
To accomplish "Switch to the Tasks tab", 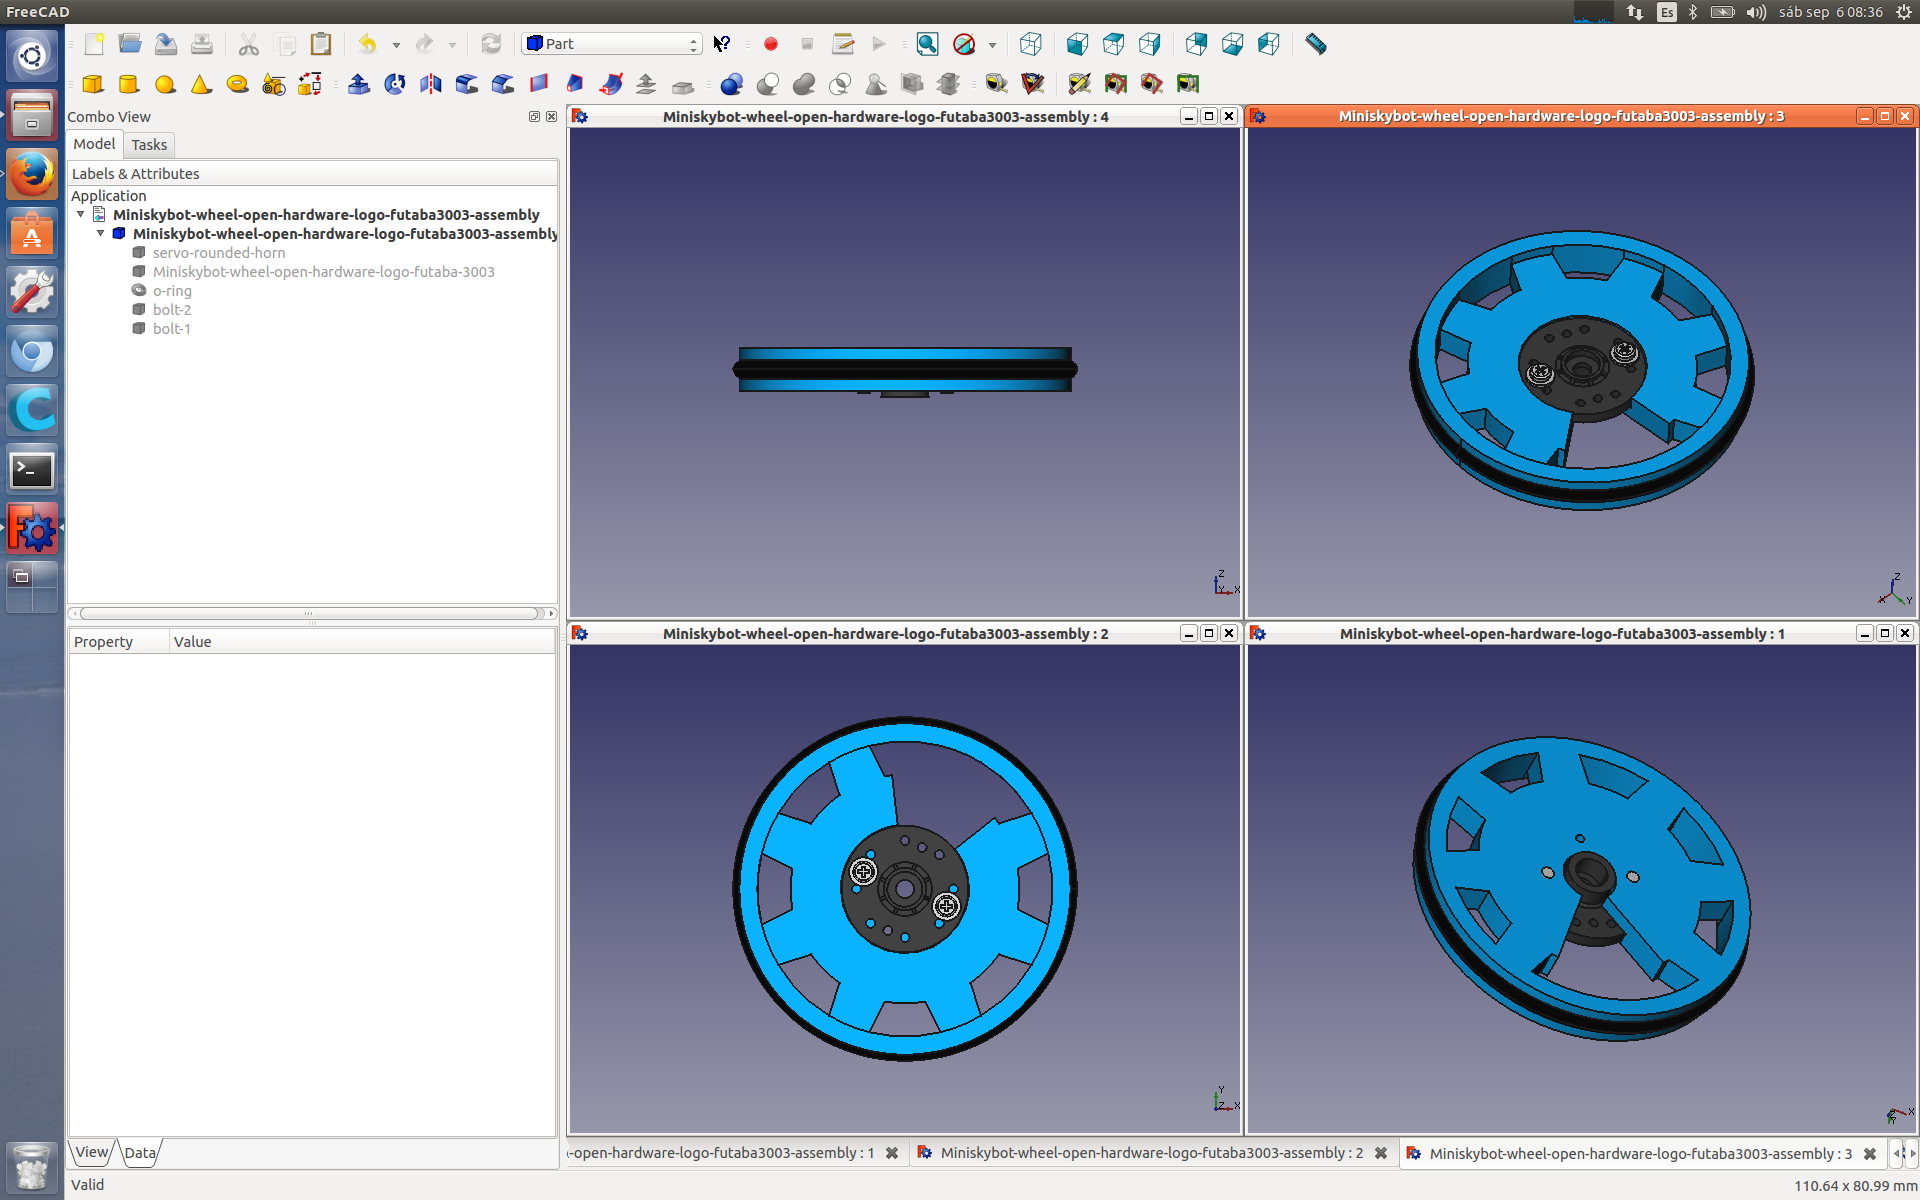I will click(149, 145).
